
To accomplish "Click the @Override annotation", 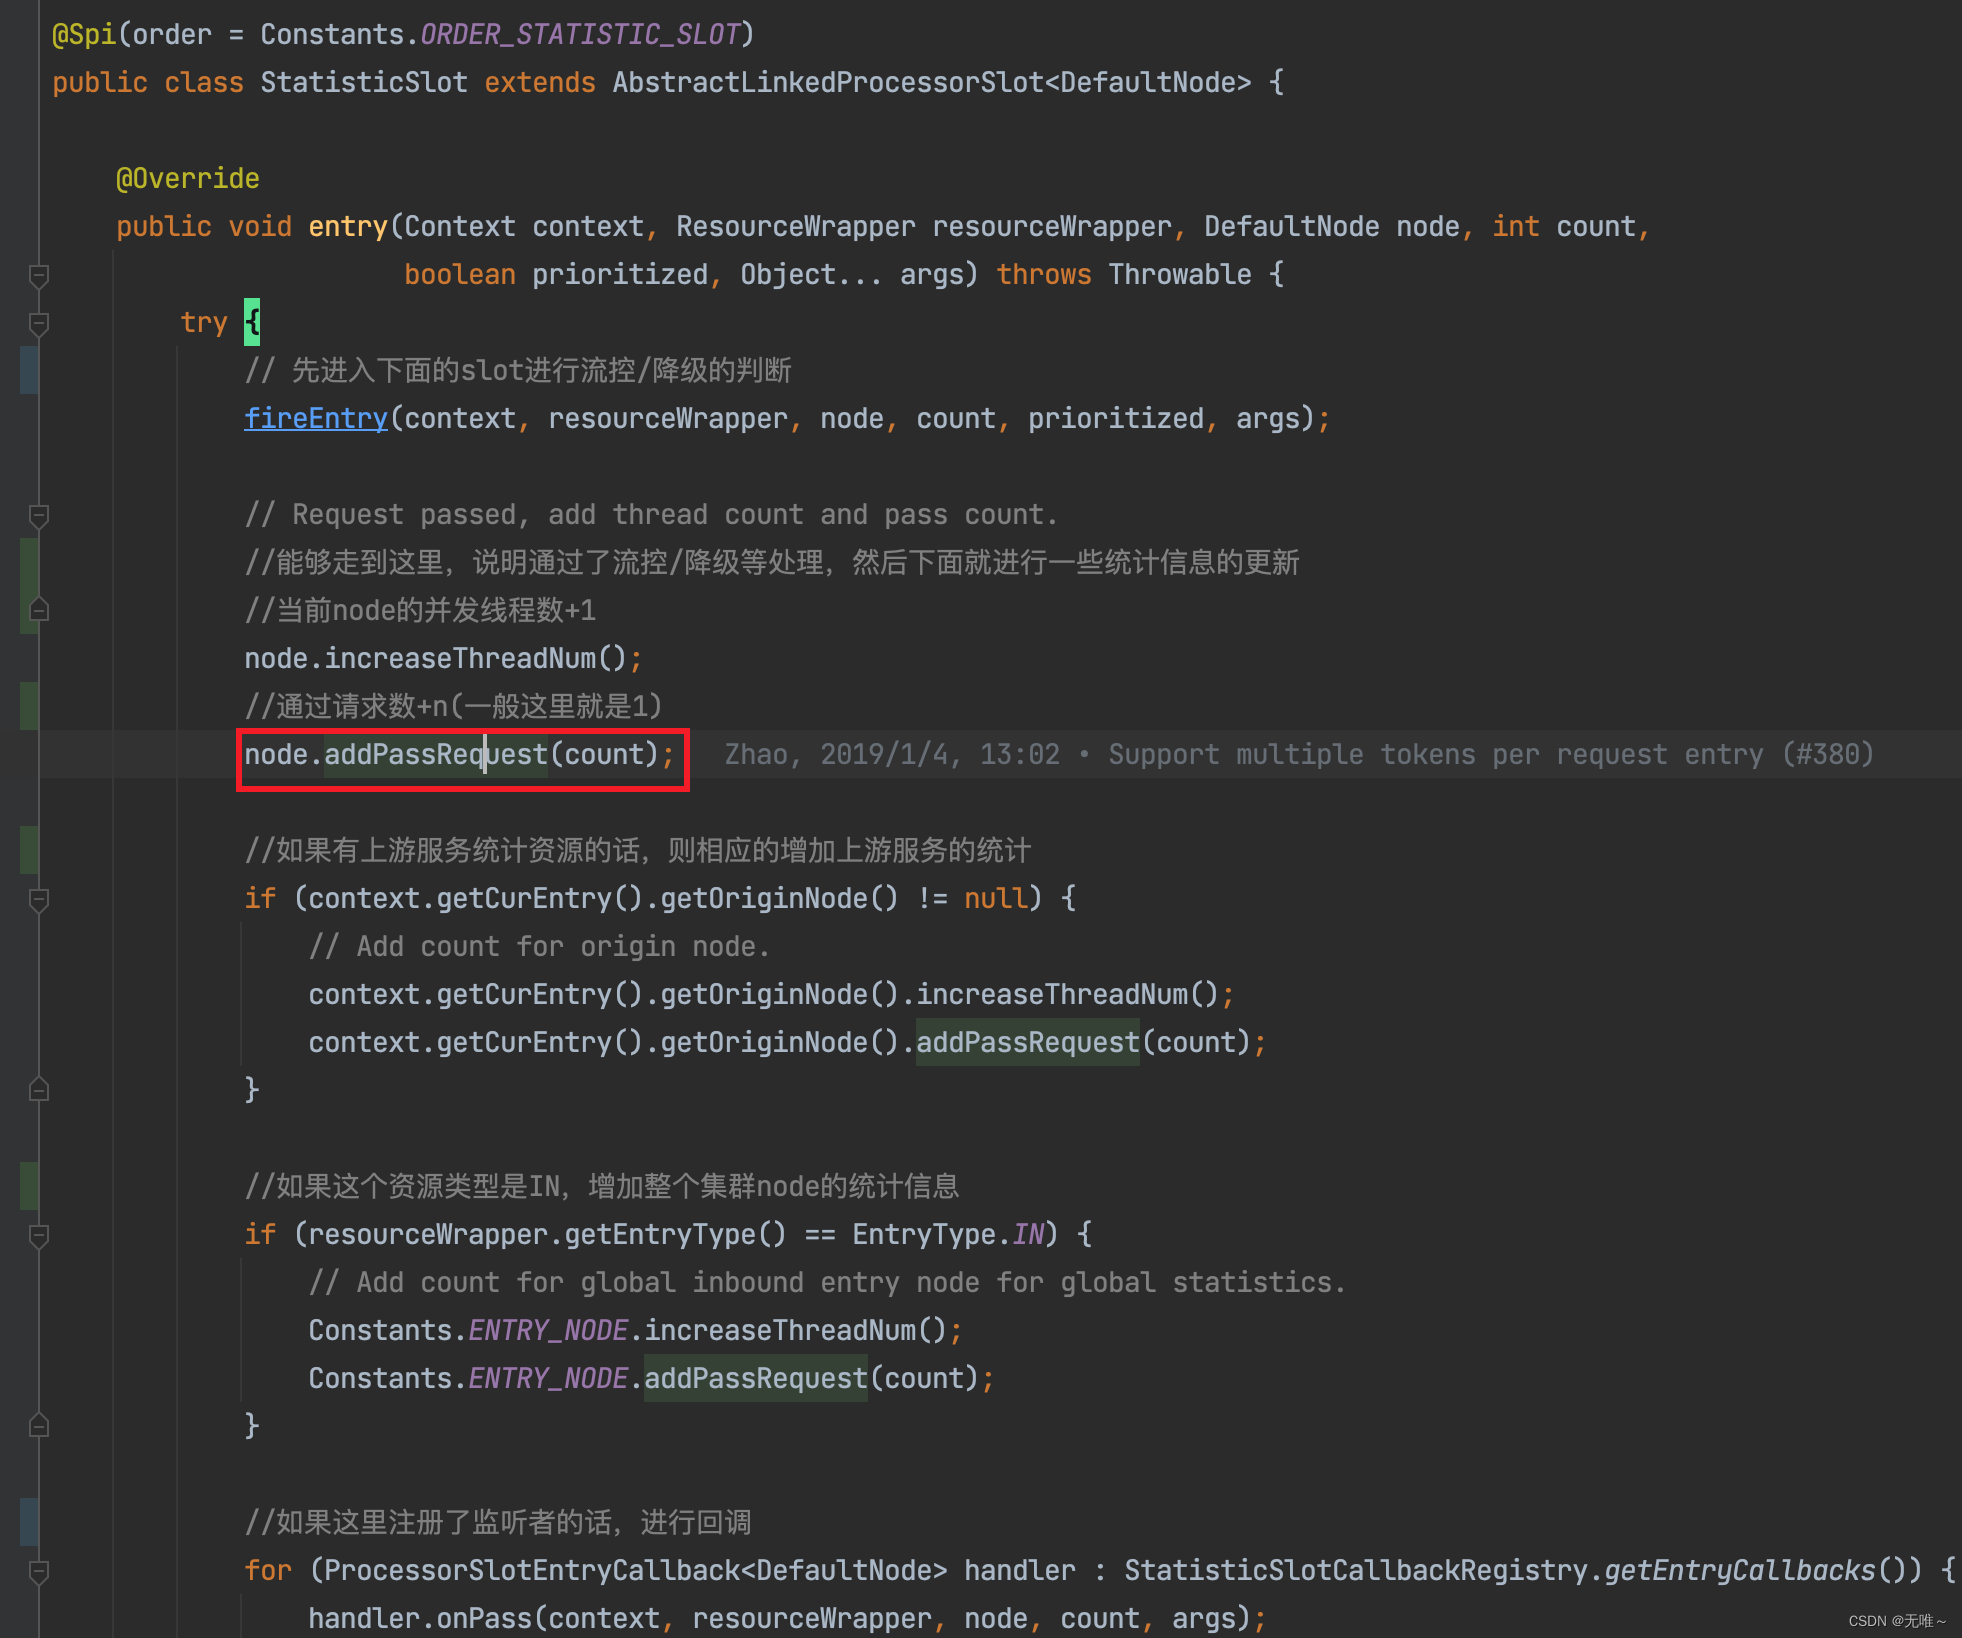I will 188,178.
